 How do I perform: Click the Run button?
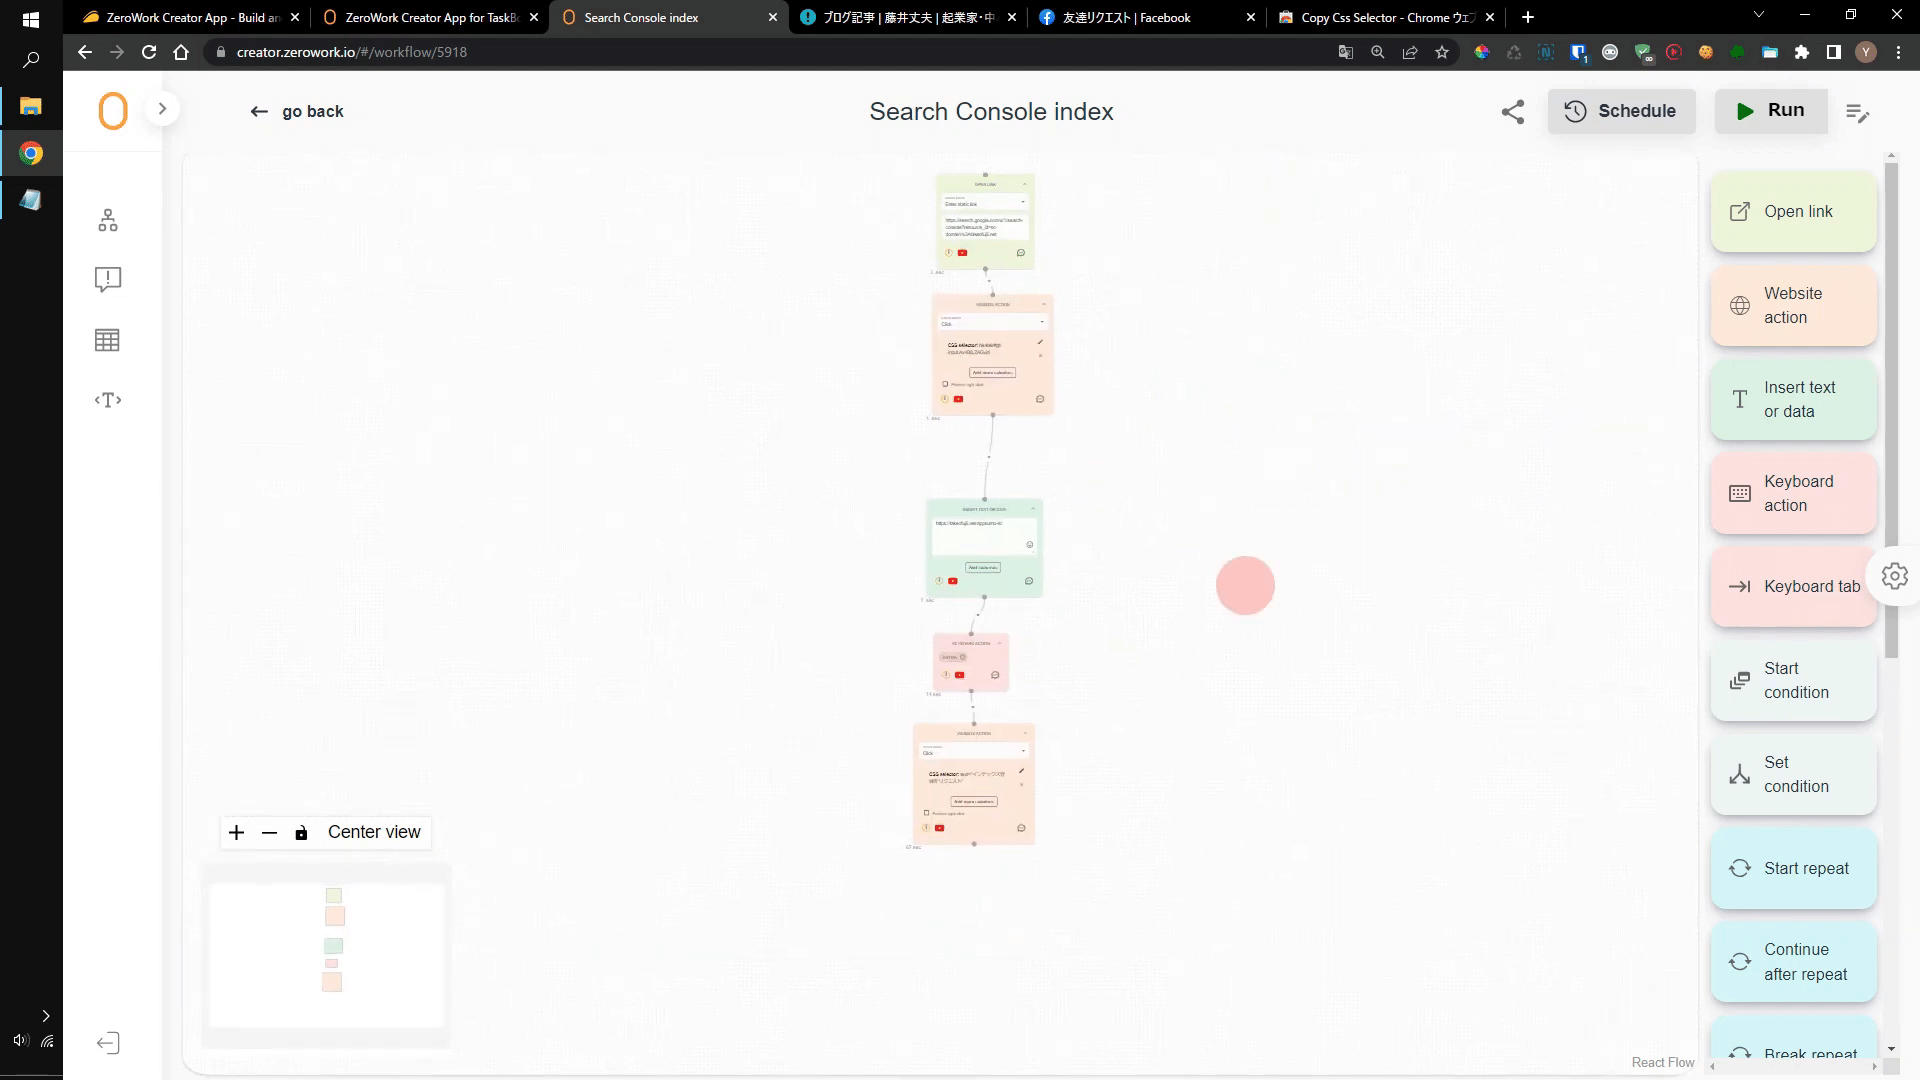click(1770, 111)
